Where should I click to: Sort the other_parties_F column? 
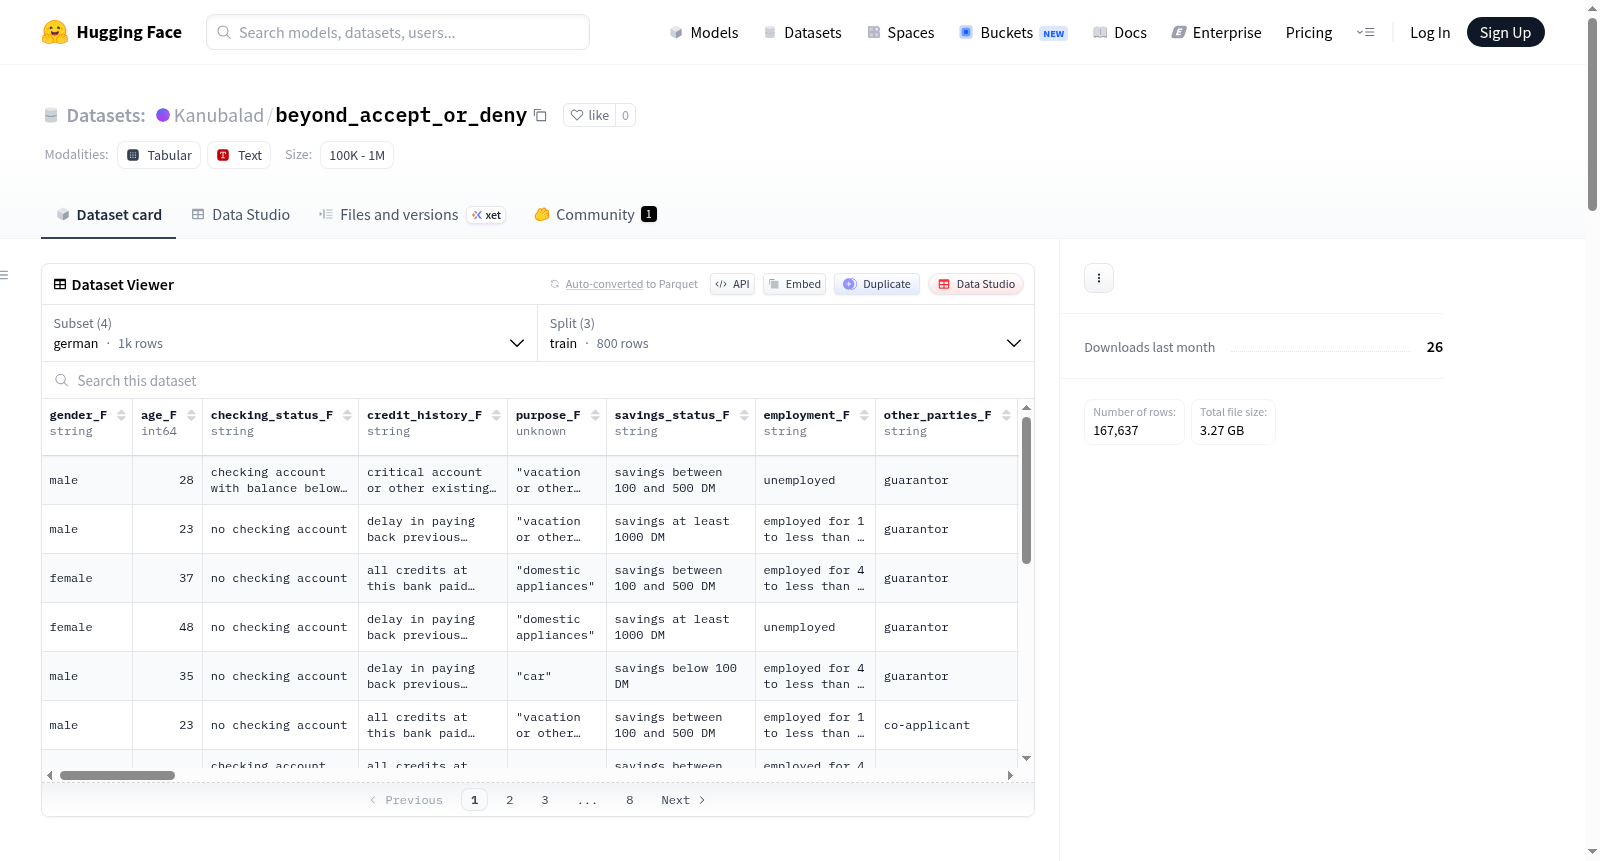tap(1006, 415)
